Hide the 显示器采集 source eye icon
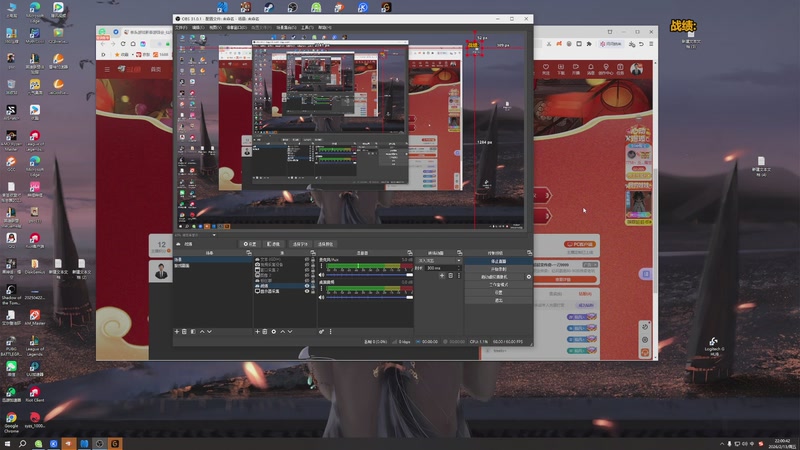Image resolution: width=800 pixels, height=450 pixels. coord(307,291)
